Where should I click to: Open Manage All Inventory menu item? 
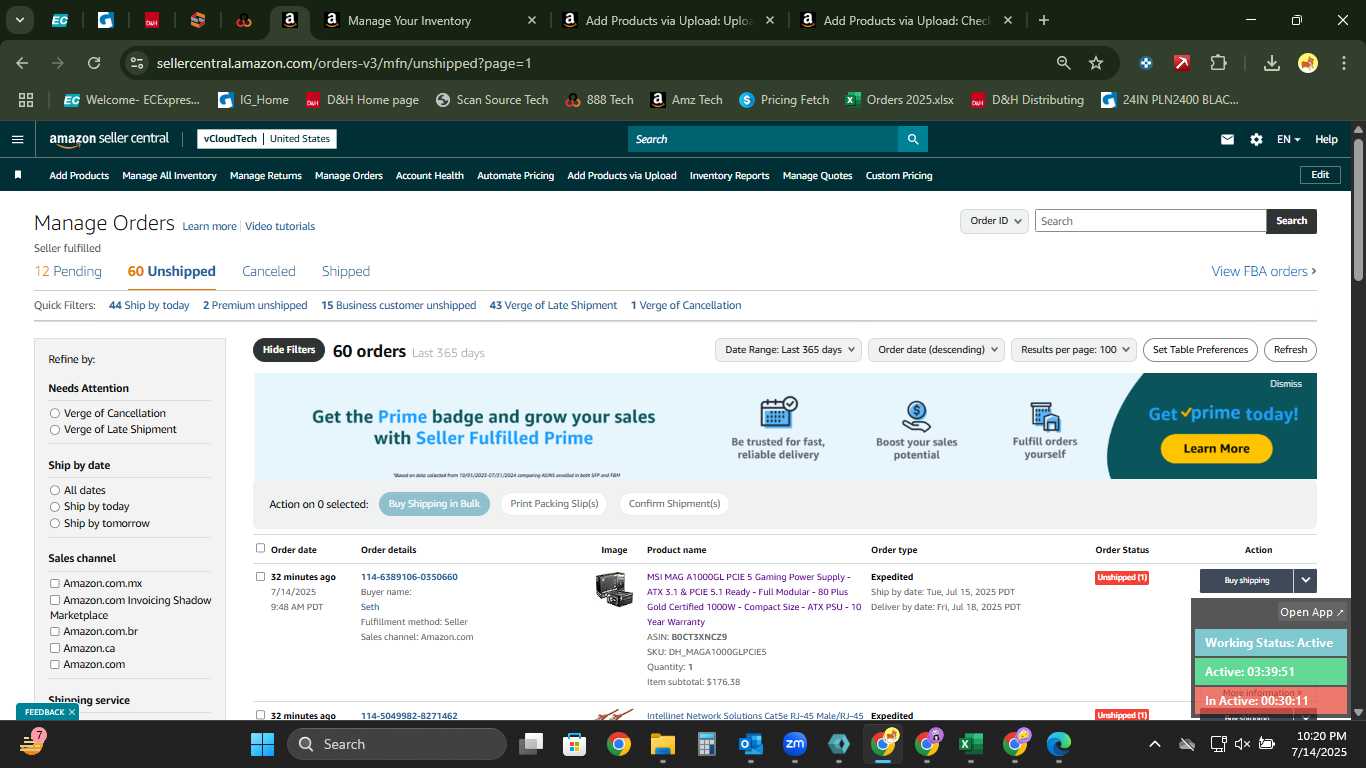[169, 175]
